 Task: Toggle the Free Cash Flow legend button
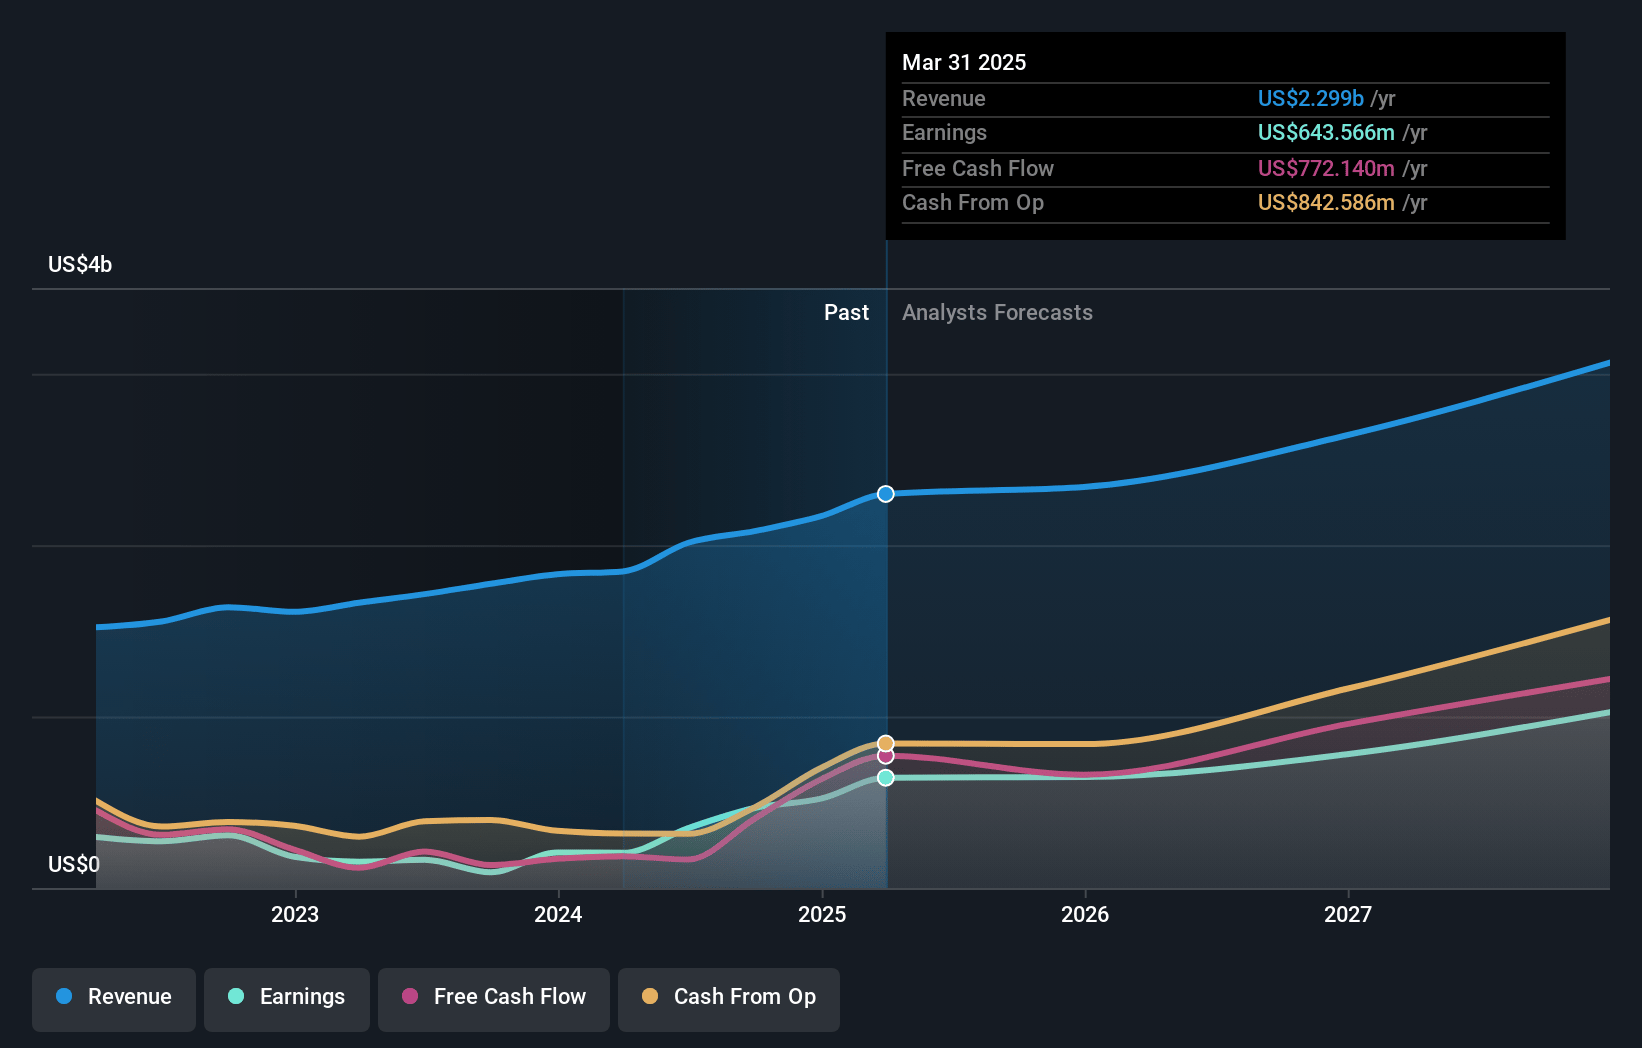tap(494, 998)
